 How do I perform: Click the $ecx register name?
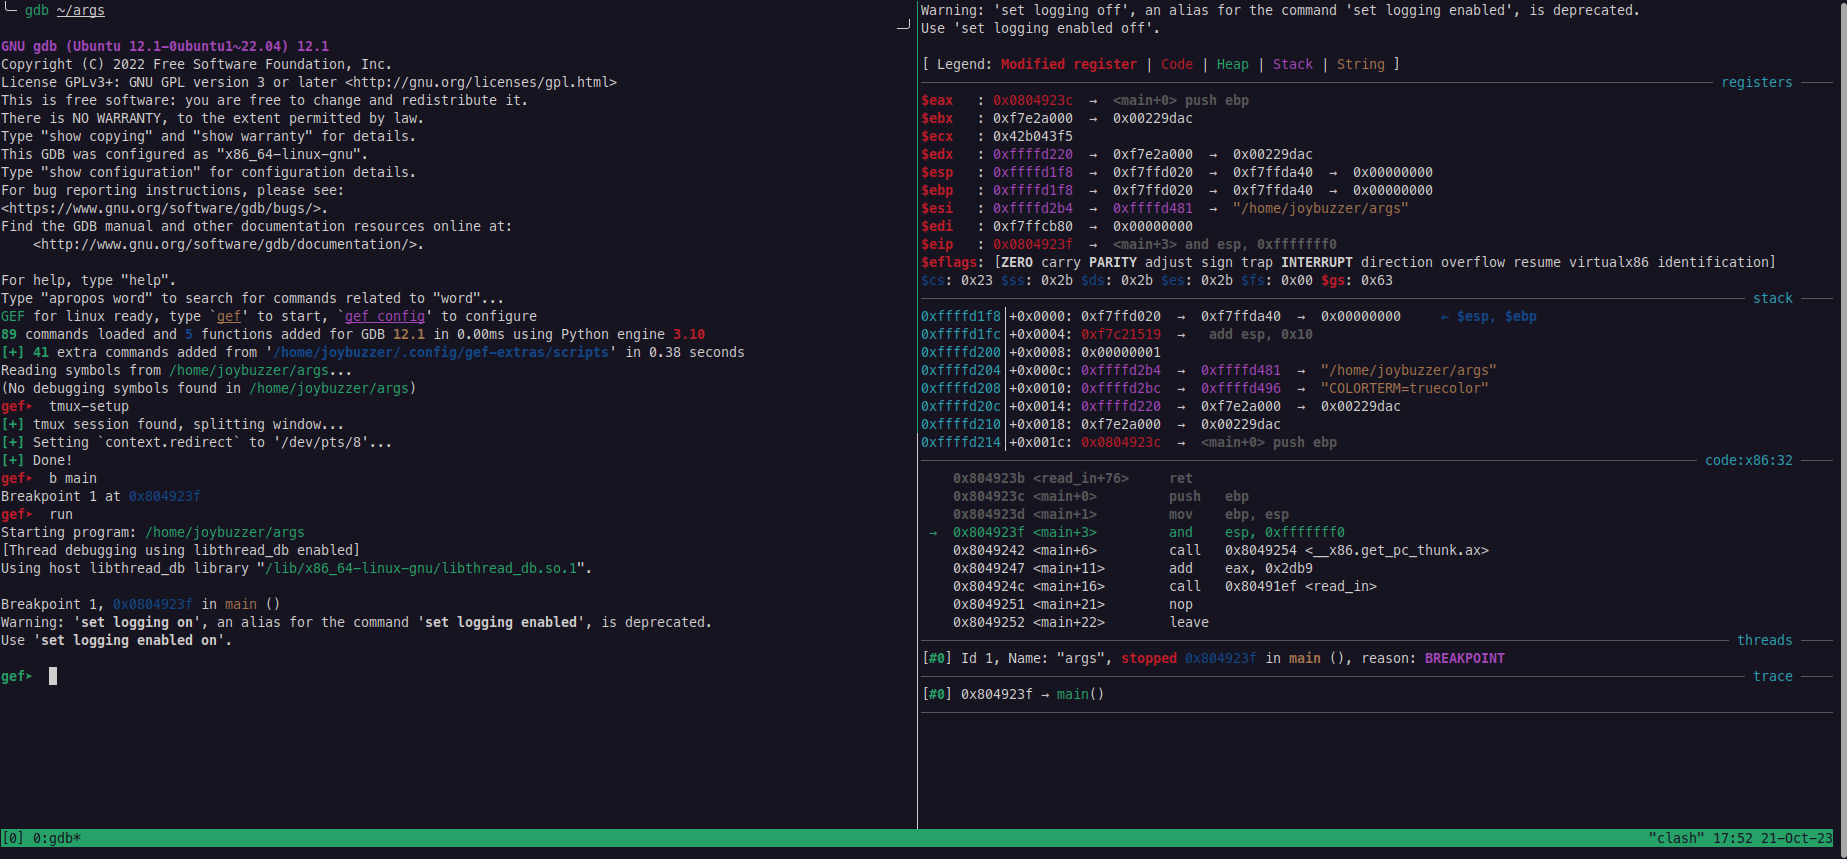tap(937, 136)
